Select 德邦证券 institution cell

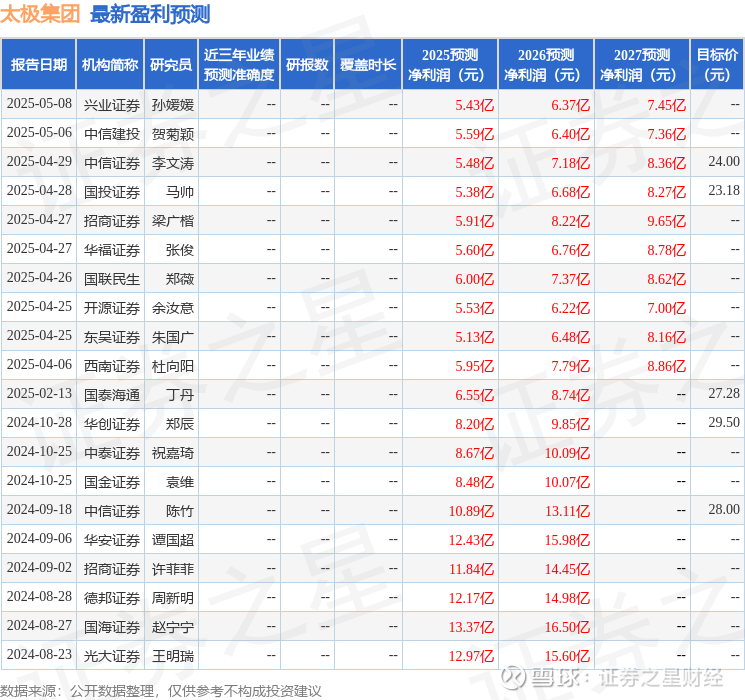tap(112, 598)
